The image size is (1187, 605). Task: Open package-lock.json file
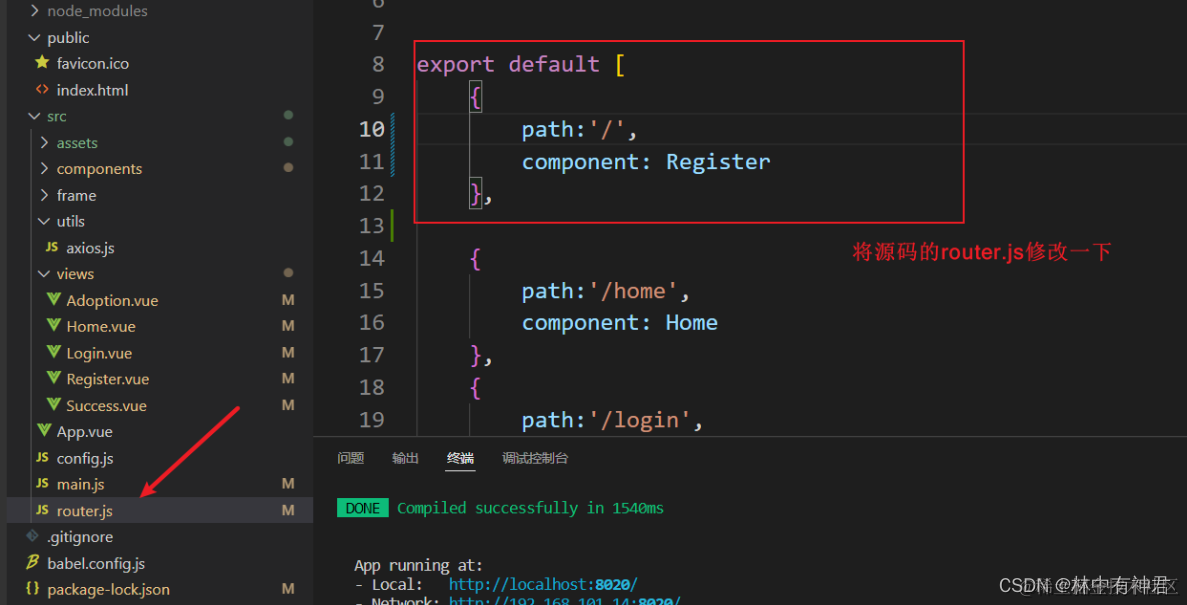point(108,590)
